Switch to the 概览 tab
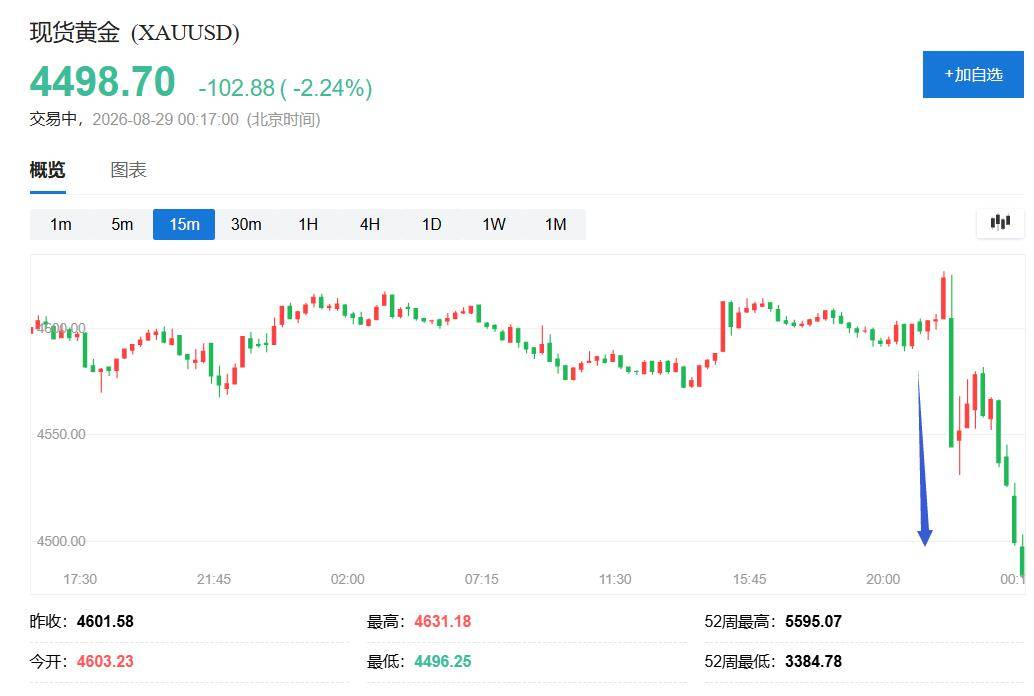The image size is (1034, 696). pyautogui.click(x=47, y=170)
